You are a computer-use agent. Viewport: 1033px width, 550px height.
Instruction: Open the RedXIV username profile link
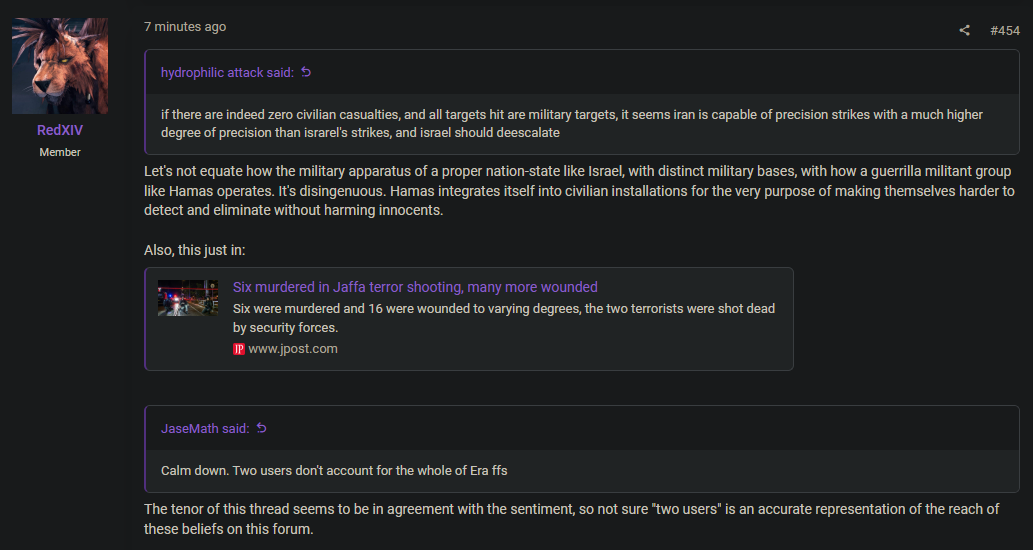coord(60,130)
